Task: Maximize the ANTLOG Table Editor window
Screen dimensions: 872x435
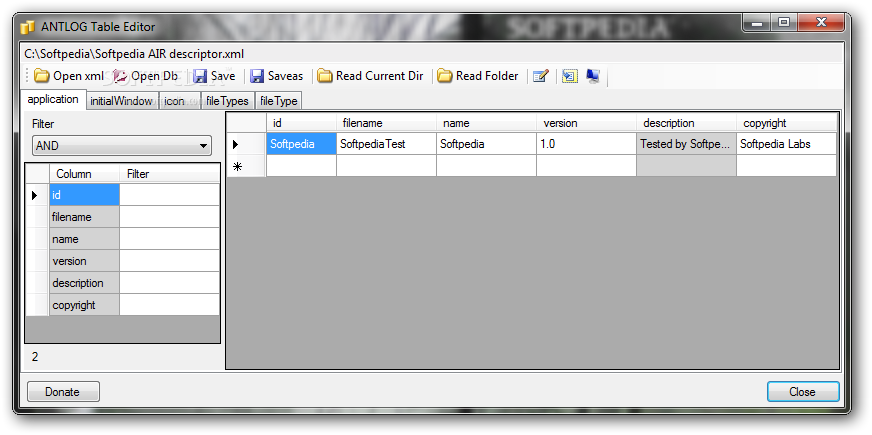Action: point(784,23)
